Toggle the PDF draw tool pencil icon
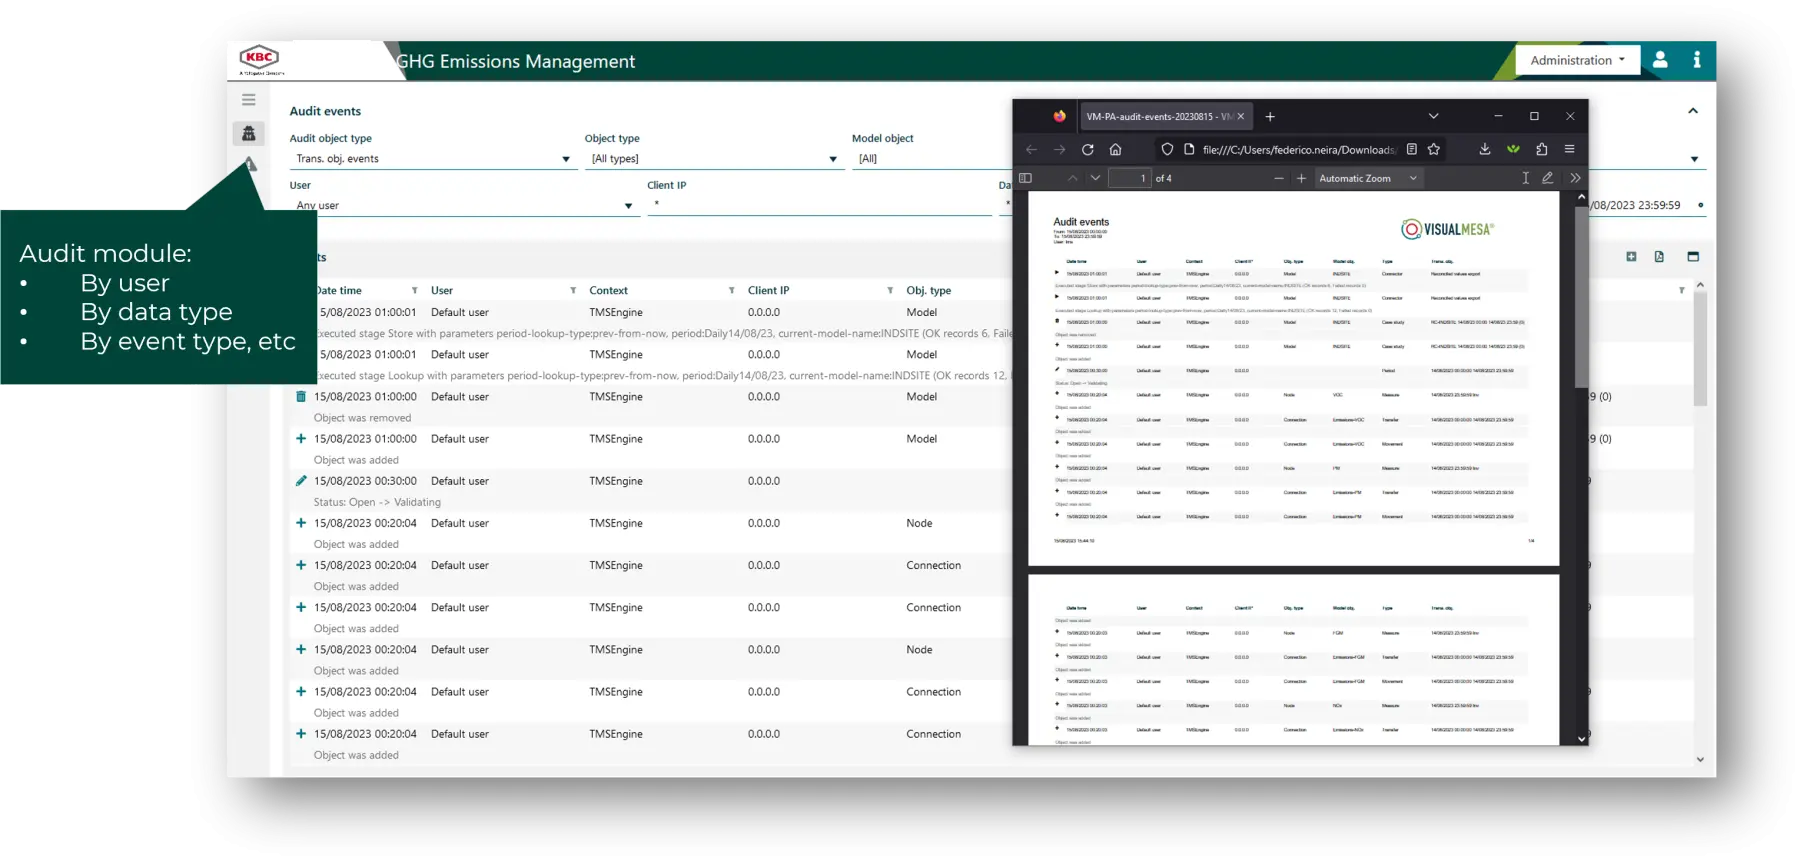Screen dimensions: 1800x861 (1547, 178)
